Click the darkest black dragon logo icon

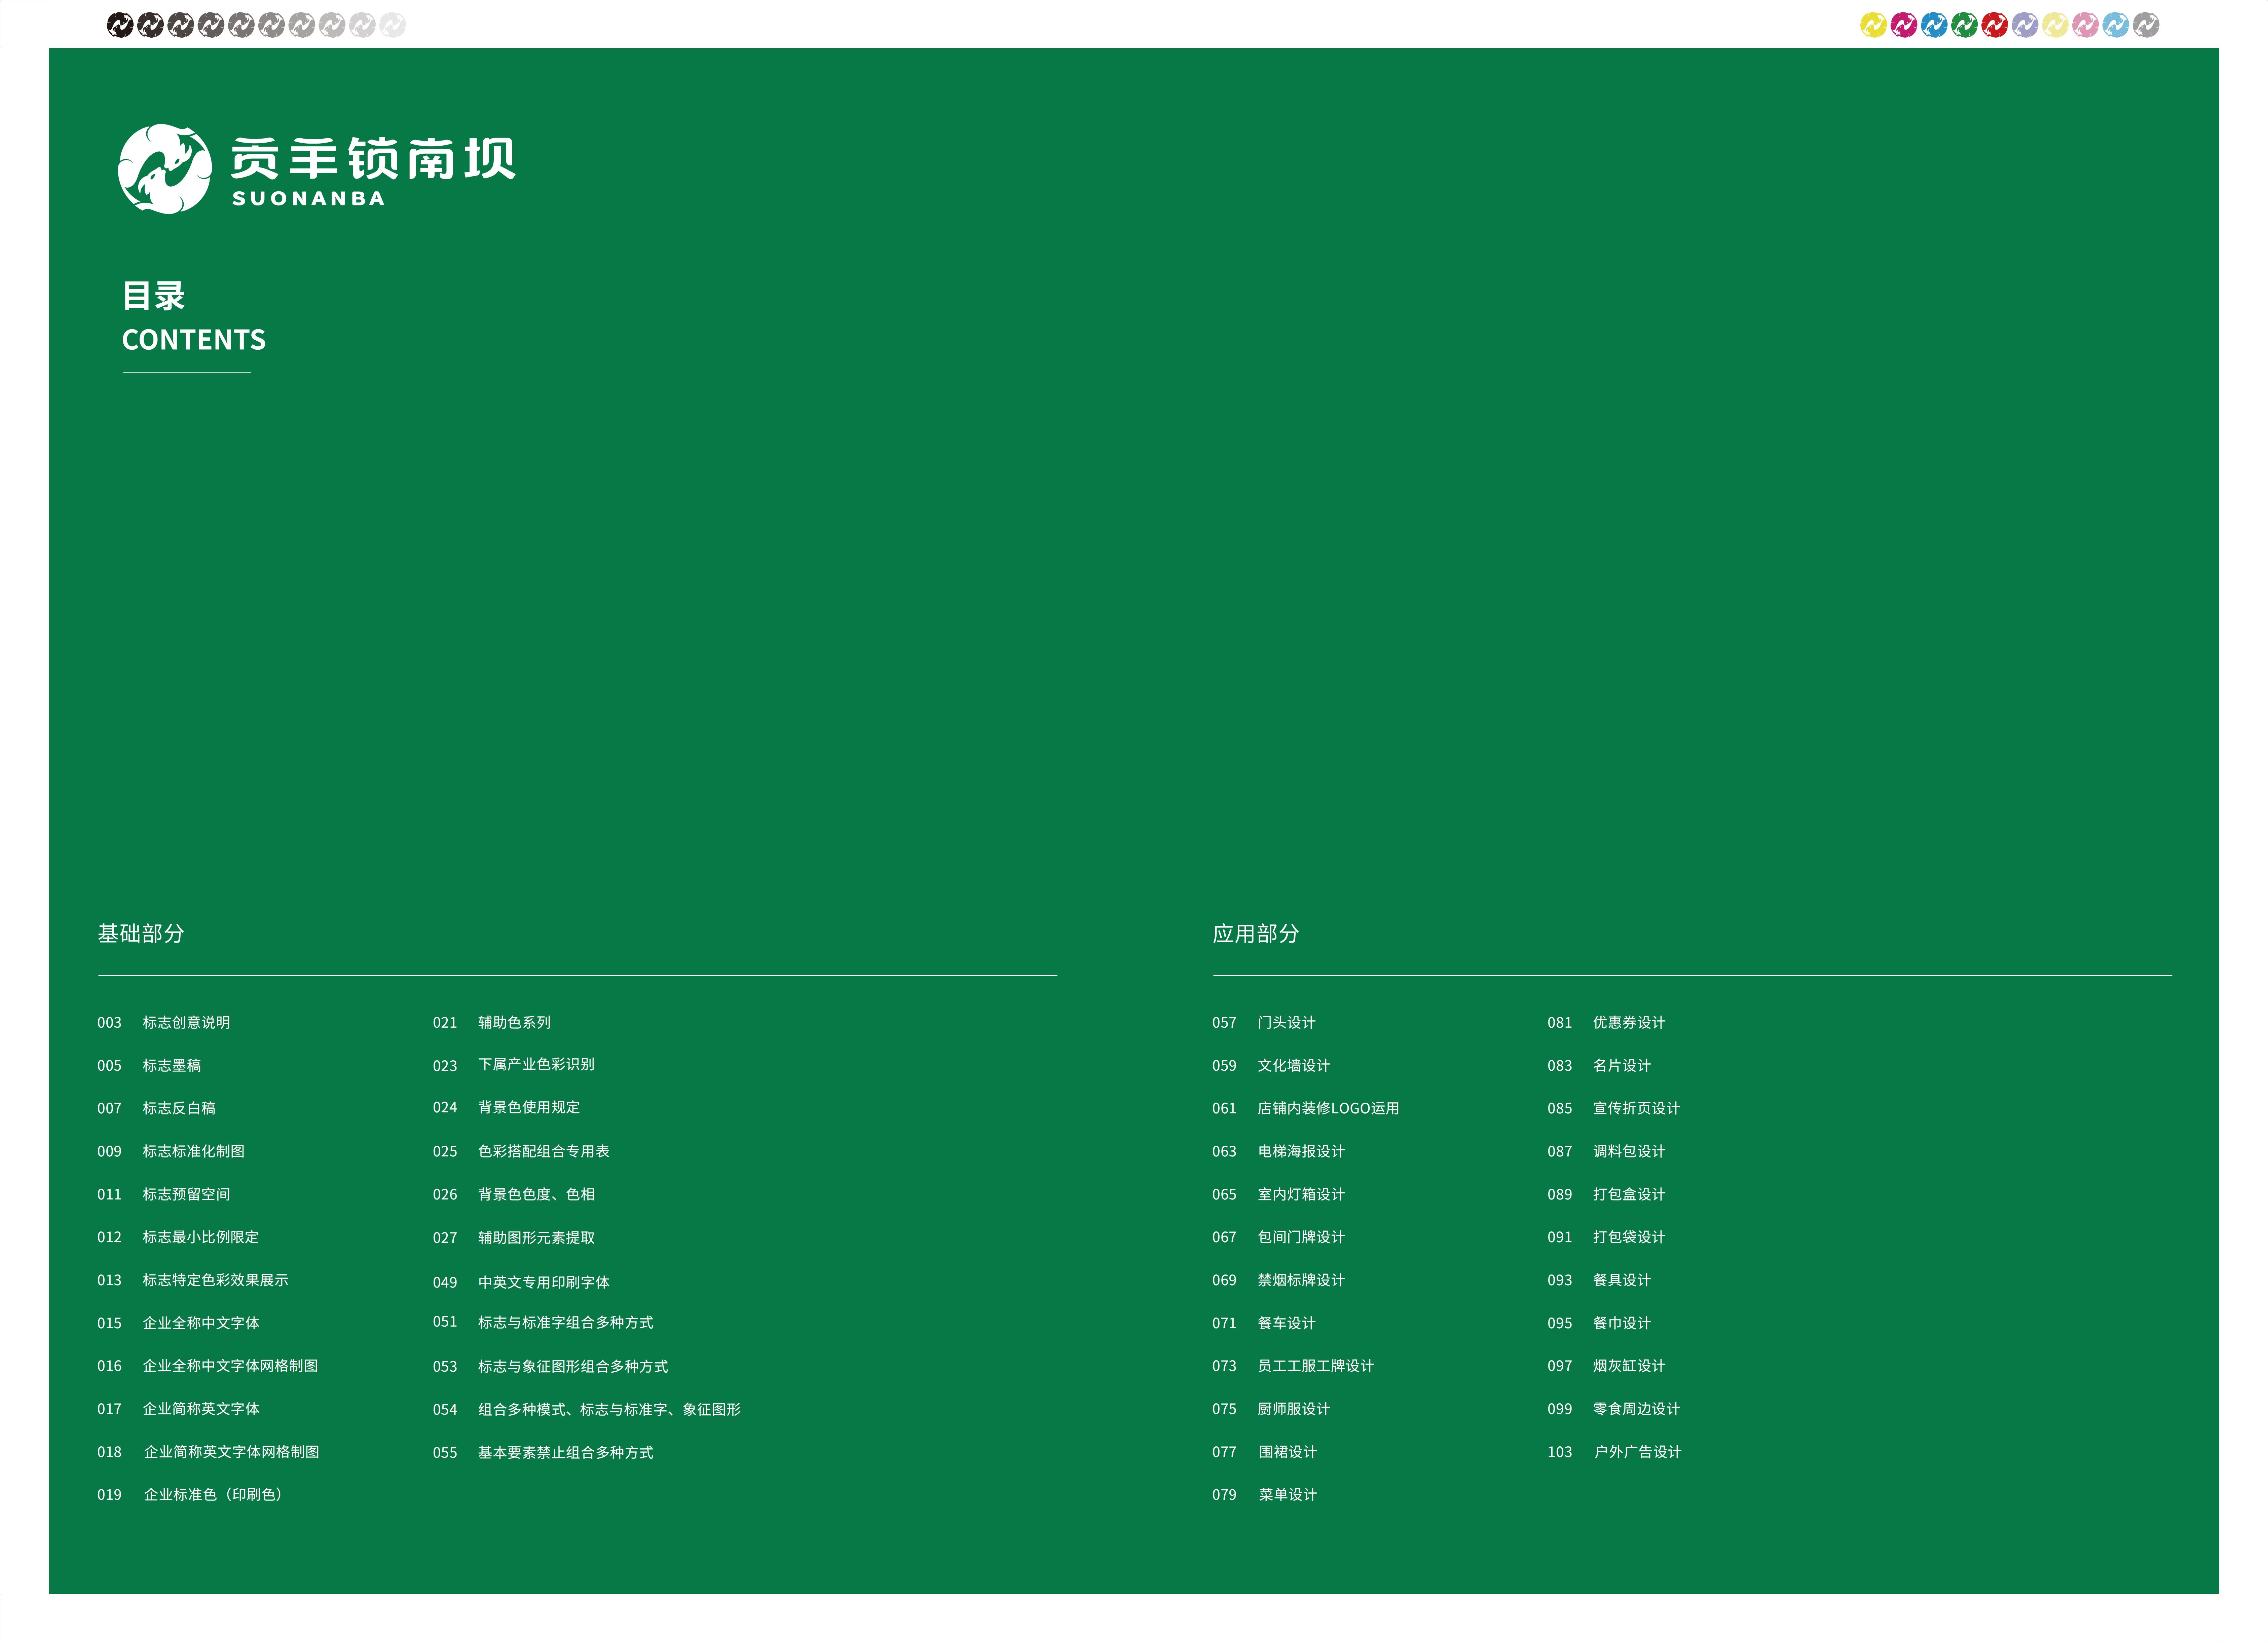(x=120, y=25)
